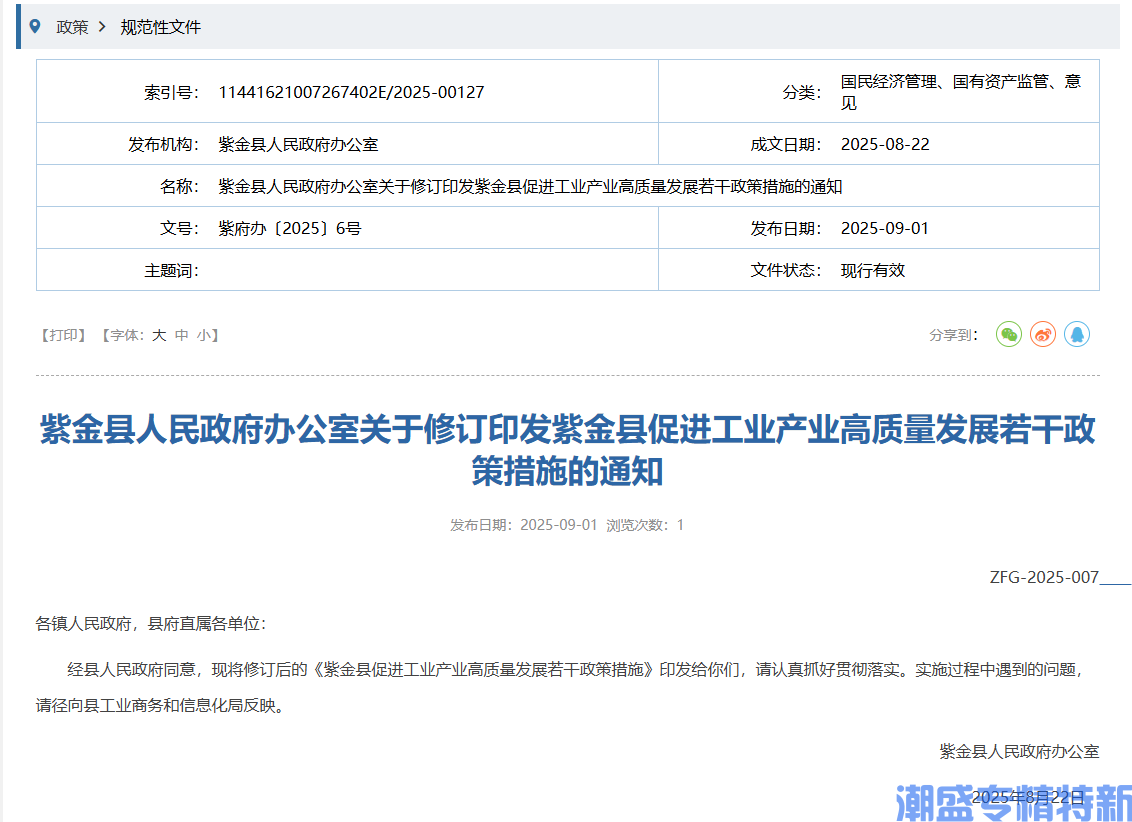The width and height of the screenshot is (1132, 822).
Task: Click publisher 紫金县人民政府办公室 in table
Action: point(298,144)
